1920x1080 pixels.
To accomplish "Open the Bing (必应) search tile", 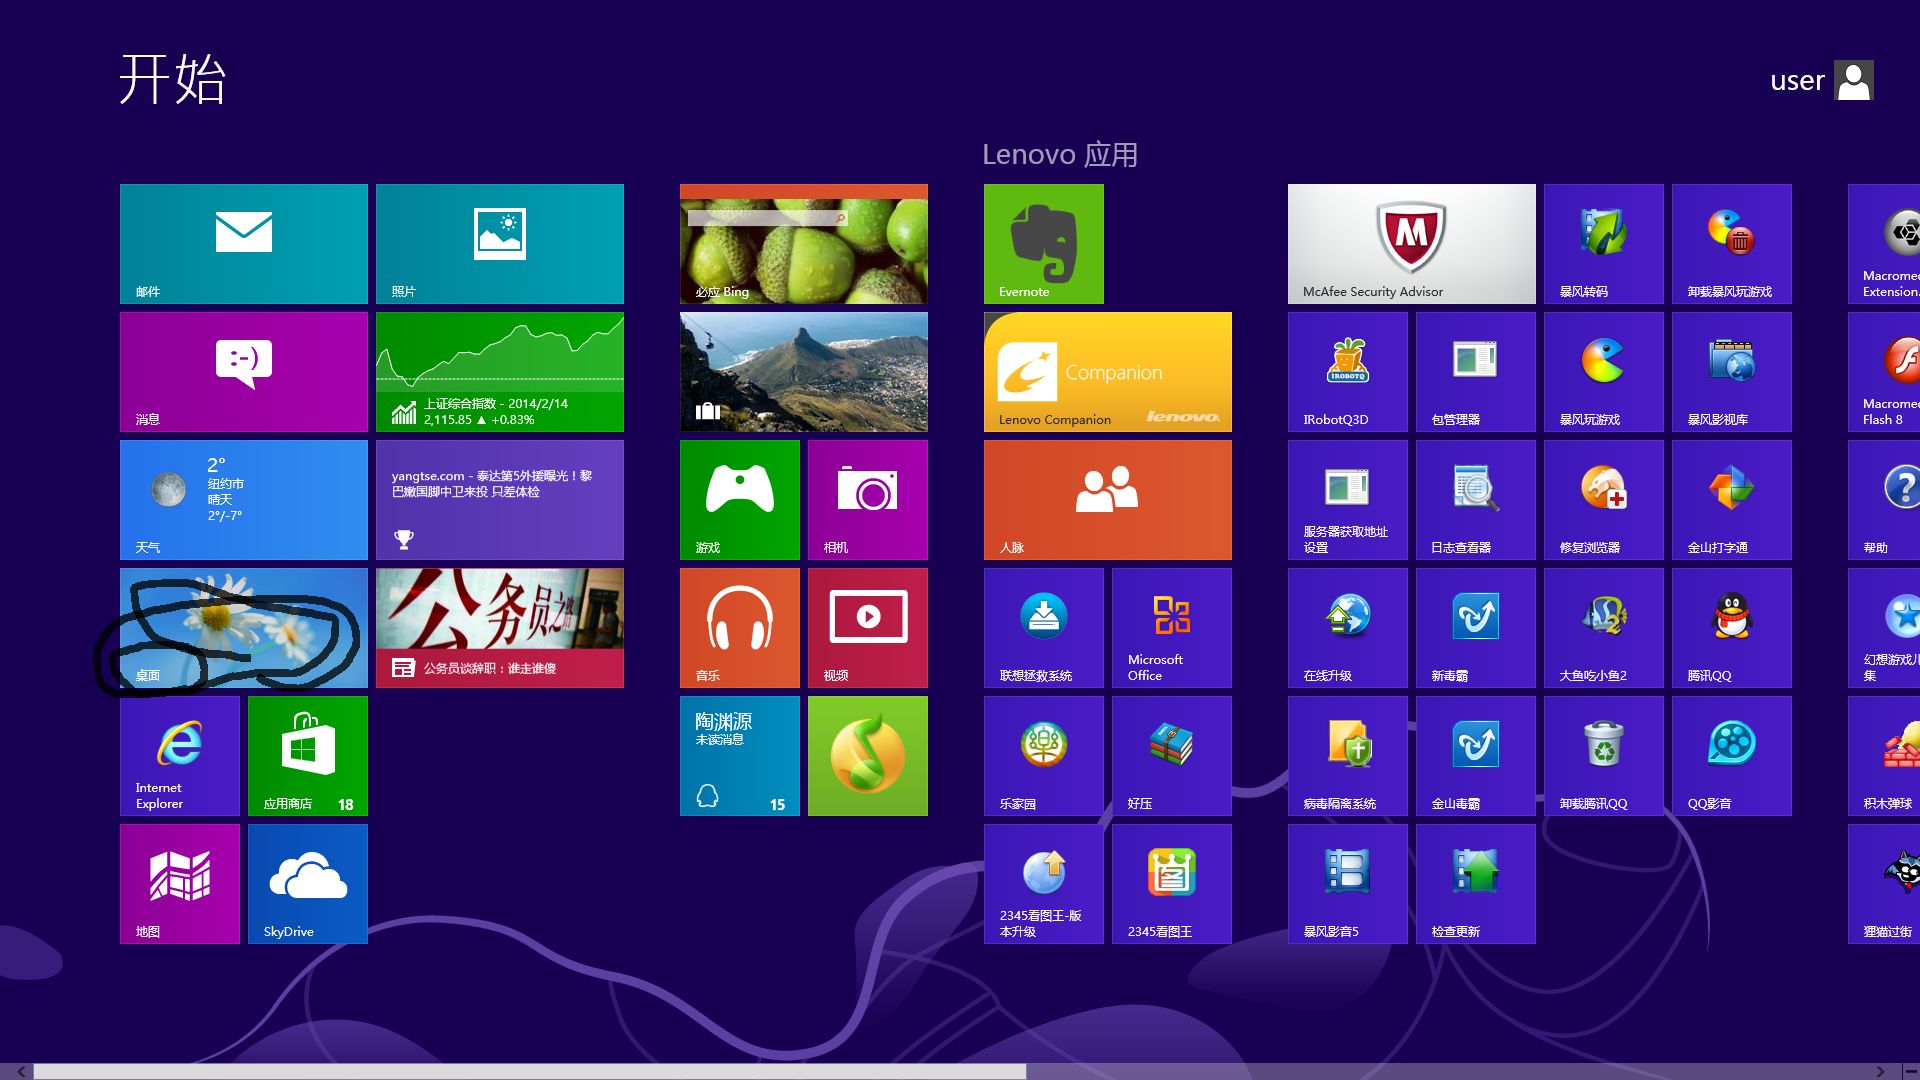I will 803,243.
